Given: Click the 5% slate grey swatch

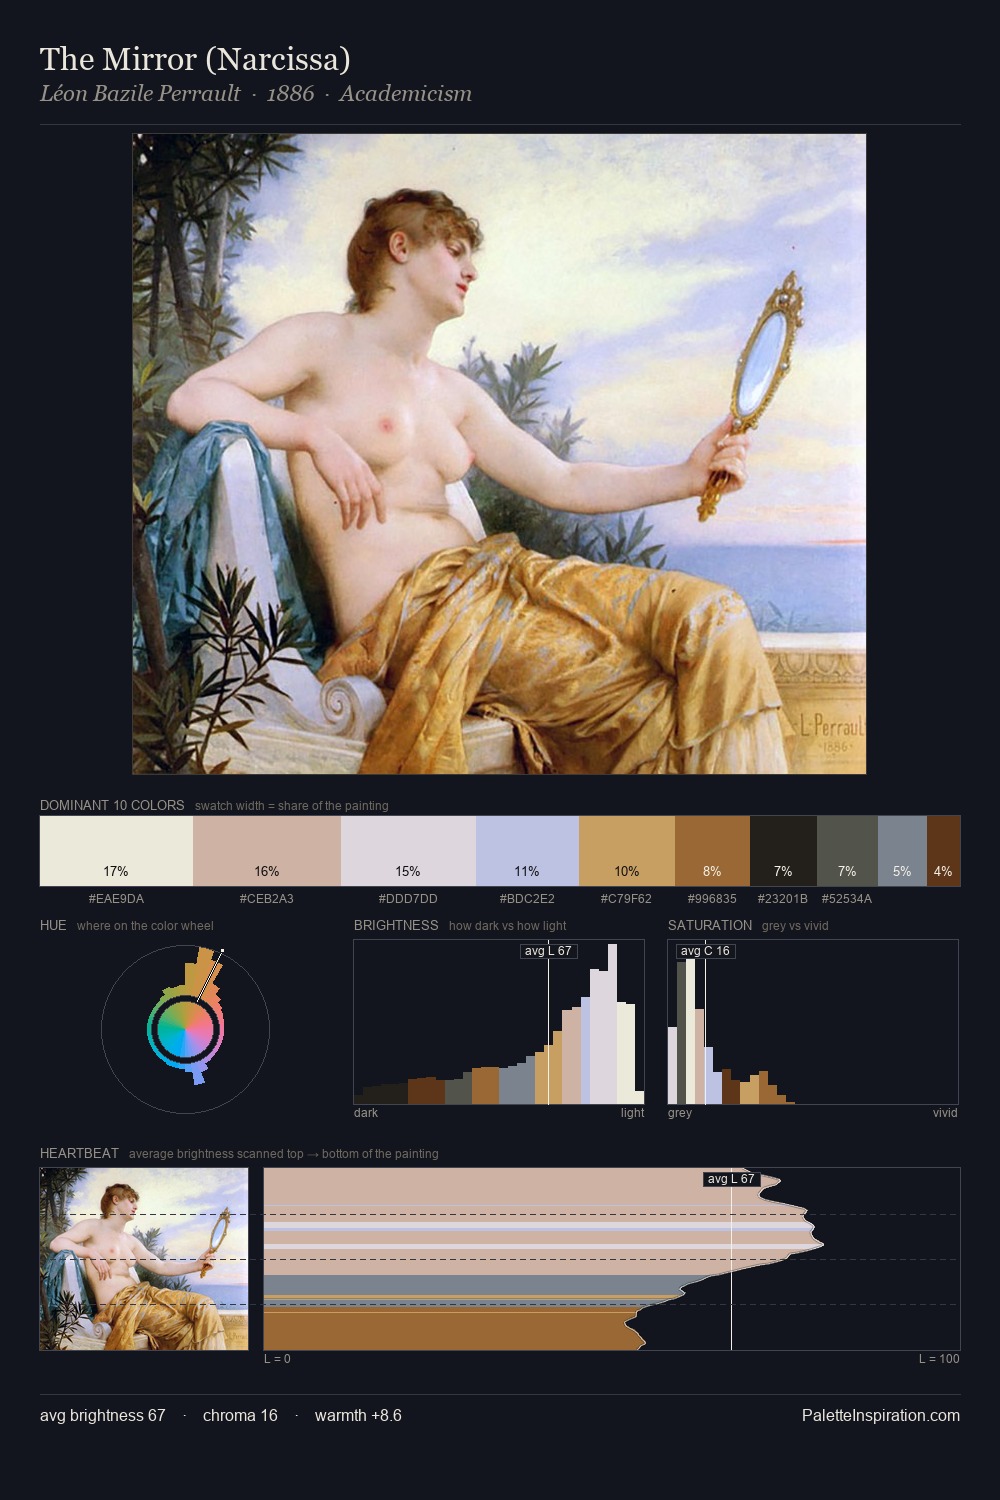Looking at the screenshot, I should coord(902,851).
